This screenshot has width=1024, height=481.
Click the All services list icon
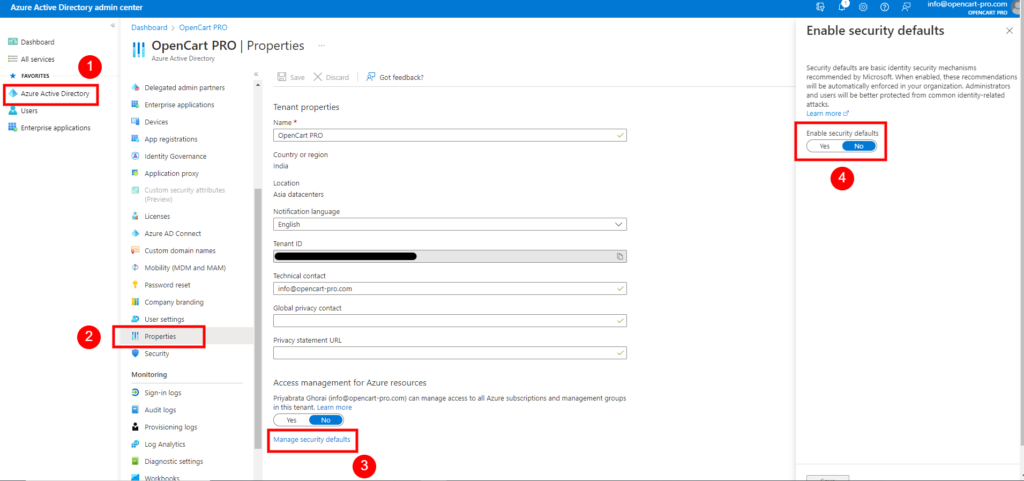[12, 59]
